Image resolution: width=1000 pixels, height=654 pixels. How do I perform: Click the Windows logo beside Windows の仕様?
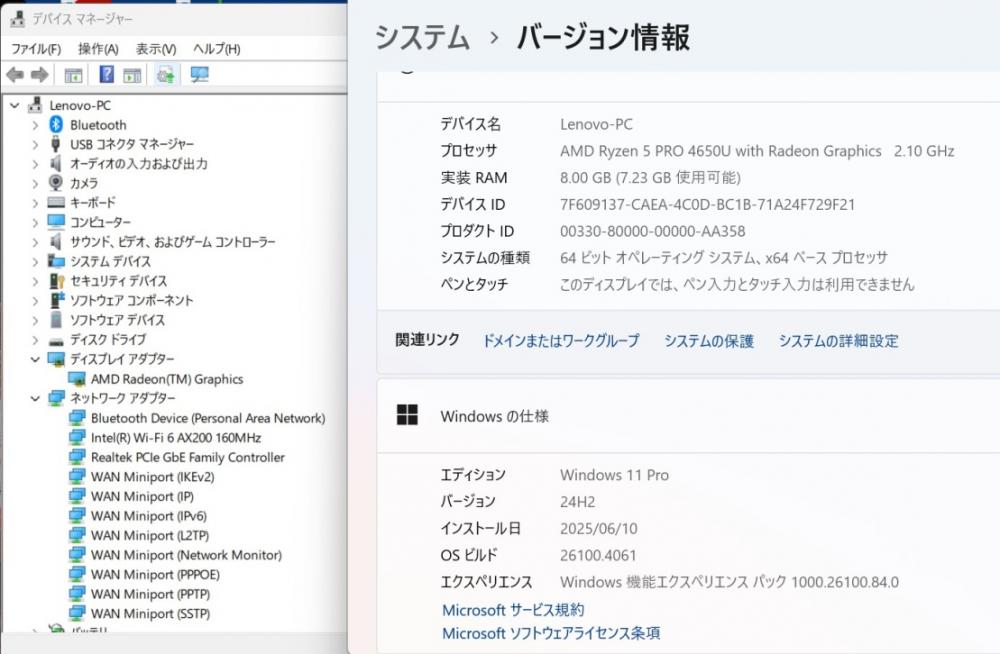click(408, 416)
